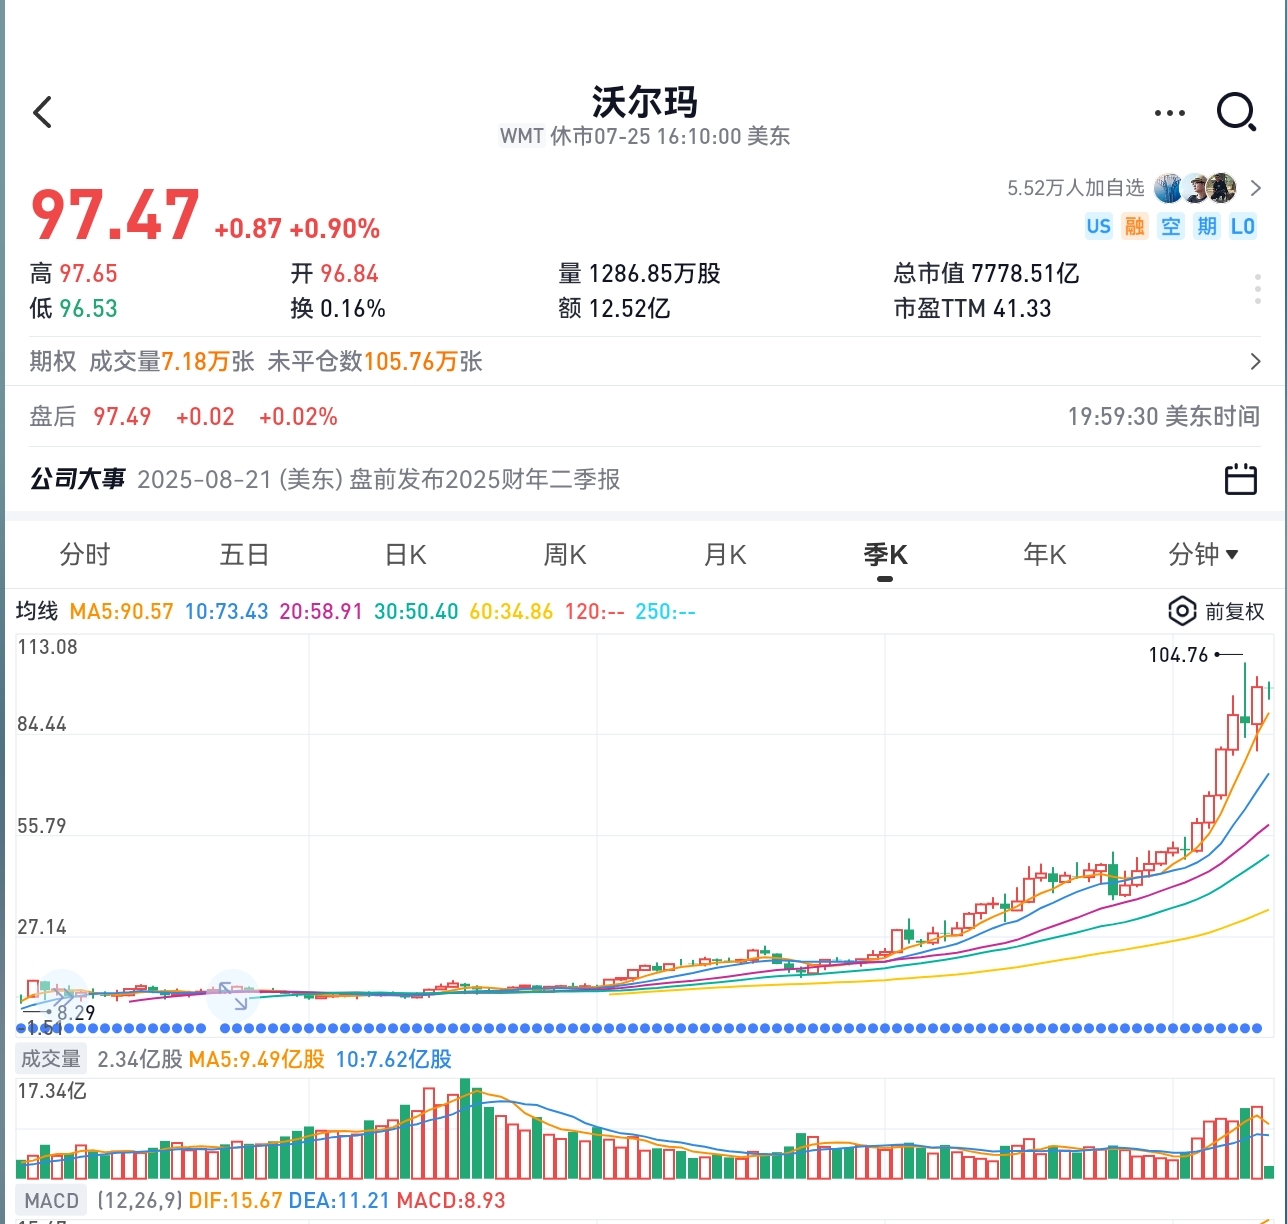The height and width of the screenshot is (1224, 1287).
Task: Change the MACD indicator selector
Action: pos(51,1200)
